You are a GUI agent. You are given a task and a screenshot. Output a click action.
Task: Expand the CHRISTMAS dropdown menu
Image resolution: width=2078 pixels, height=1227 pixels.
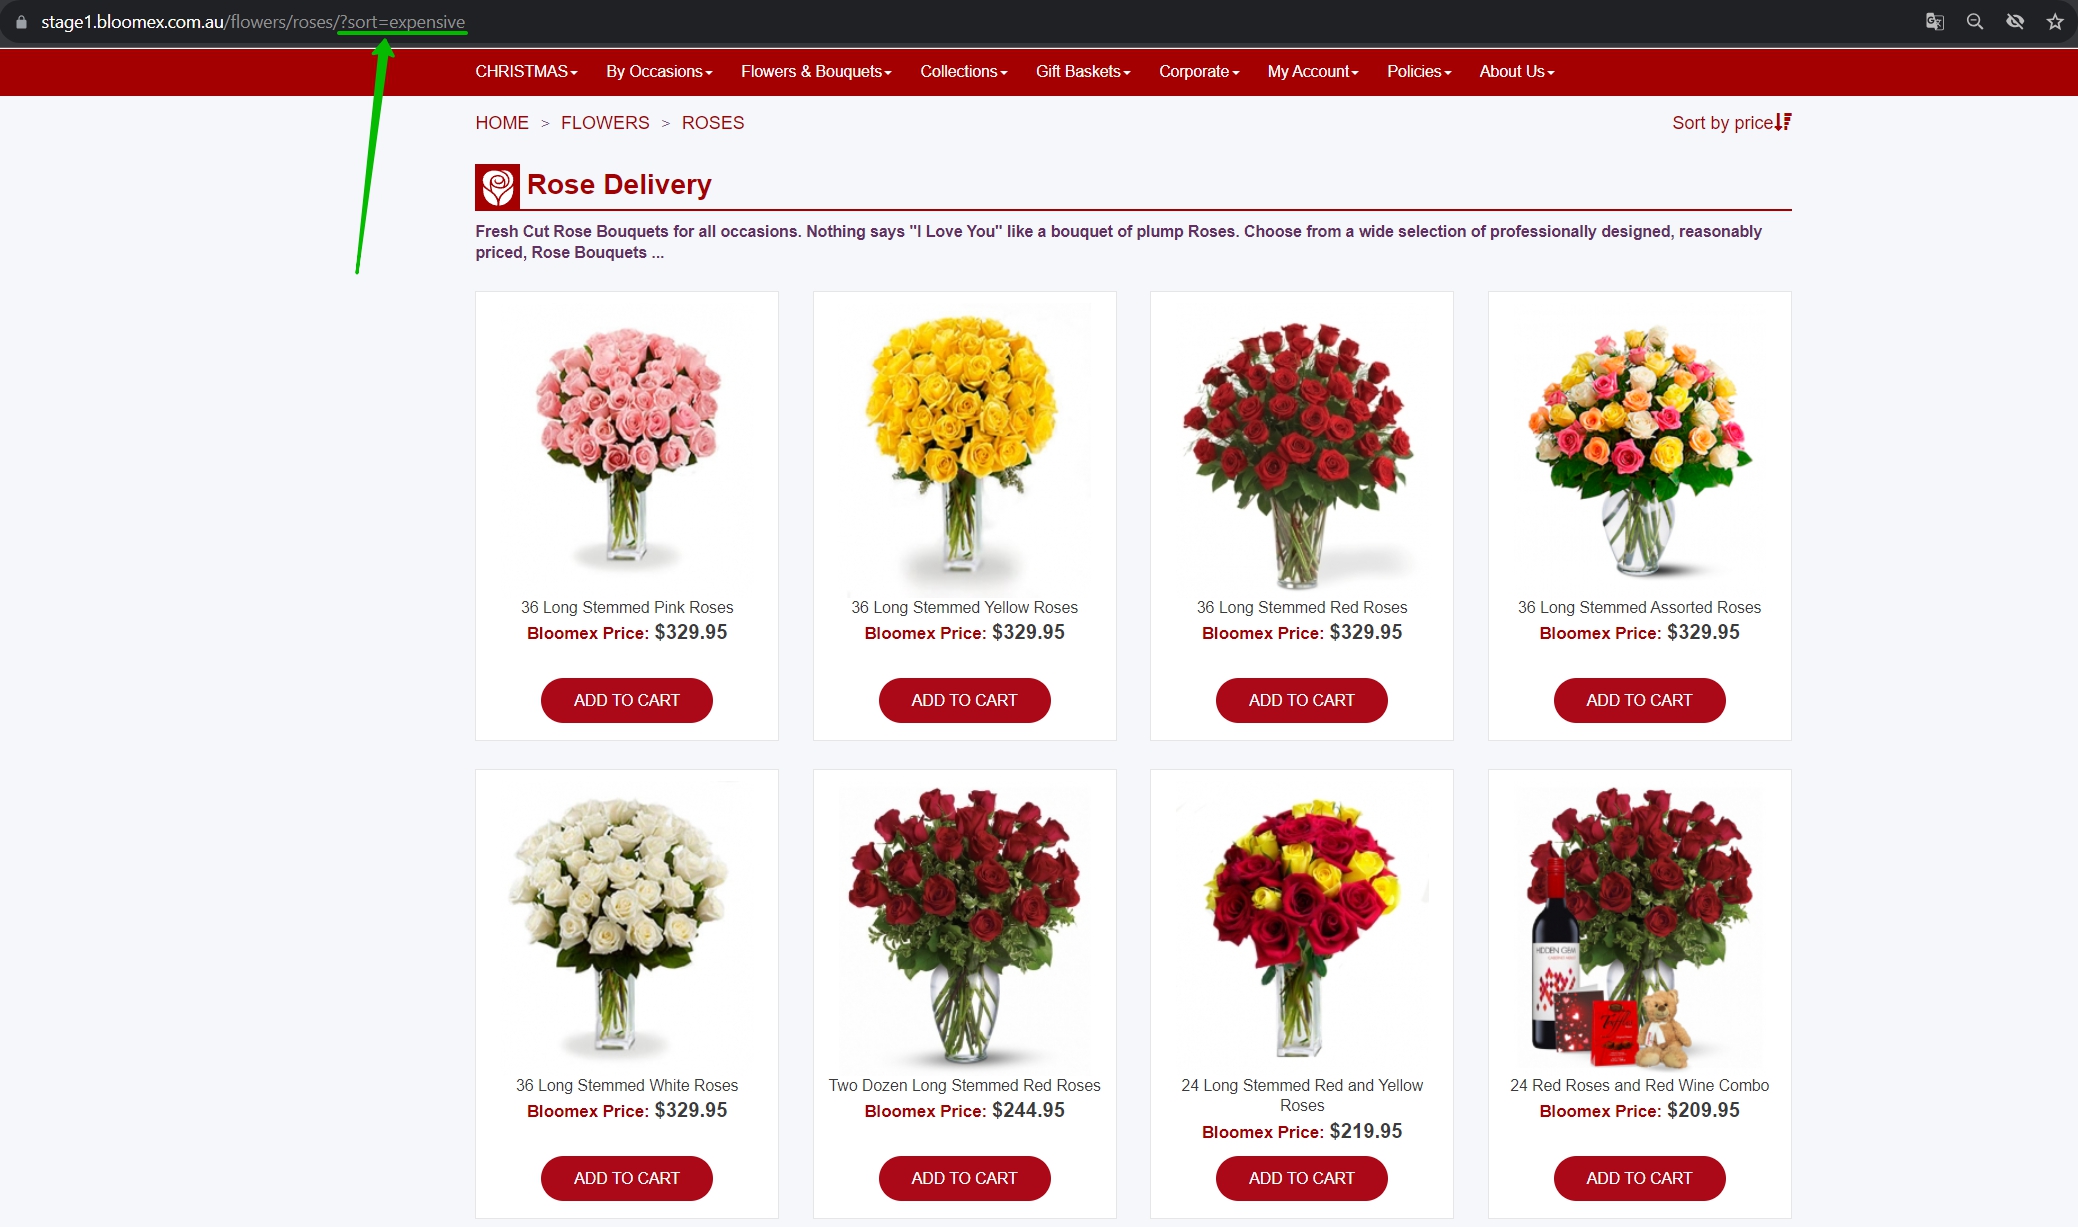[x=526, y=72]
